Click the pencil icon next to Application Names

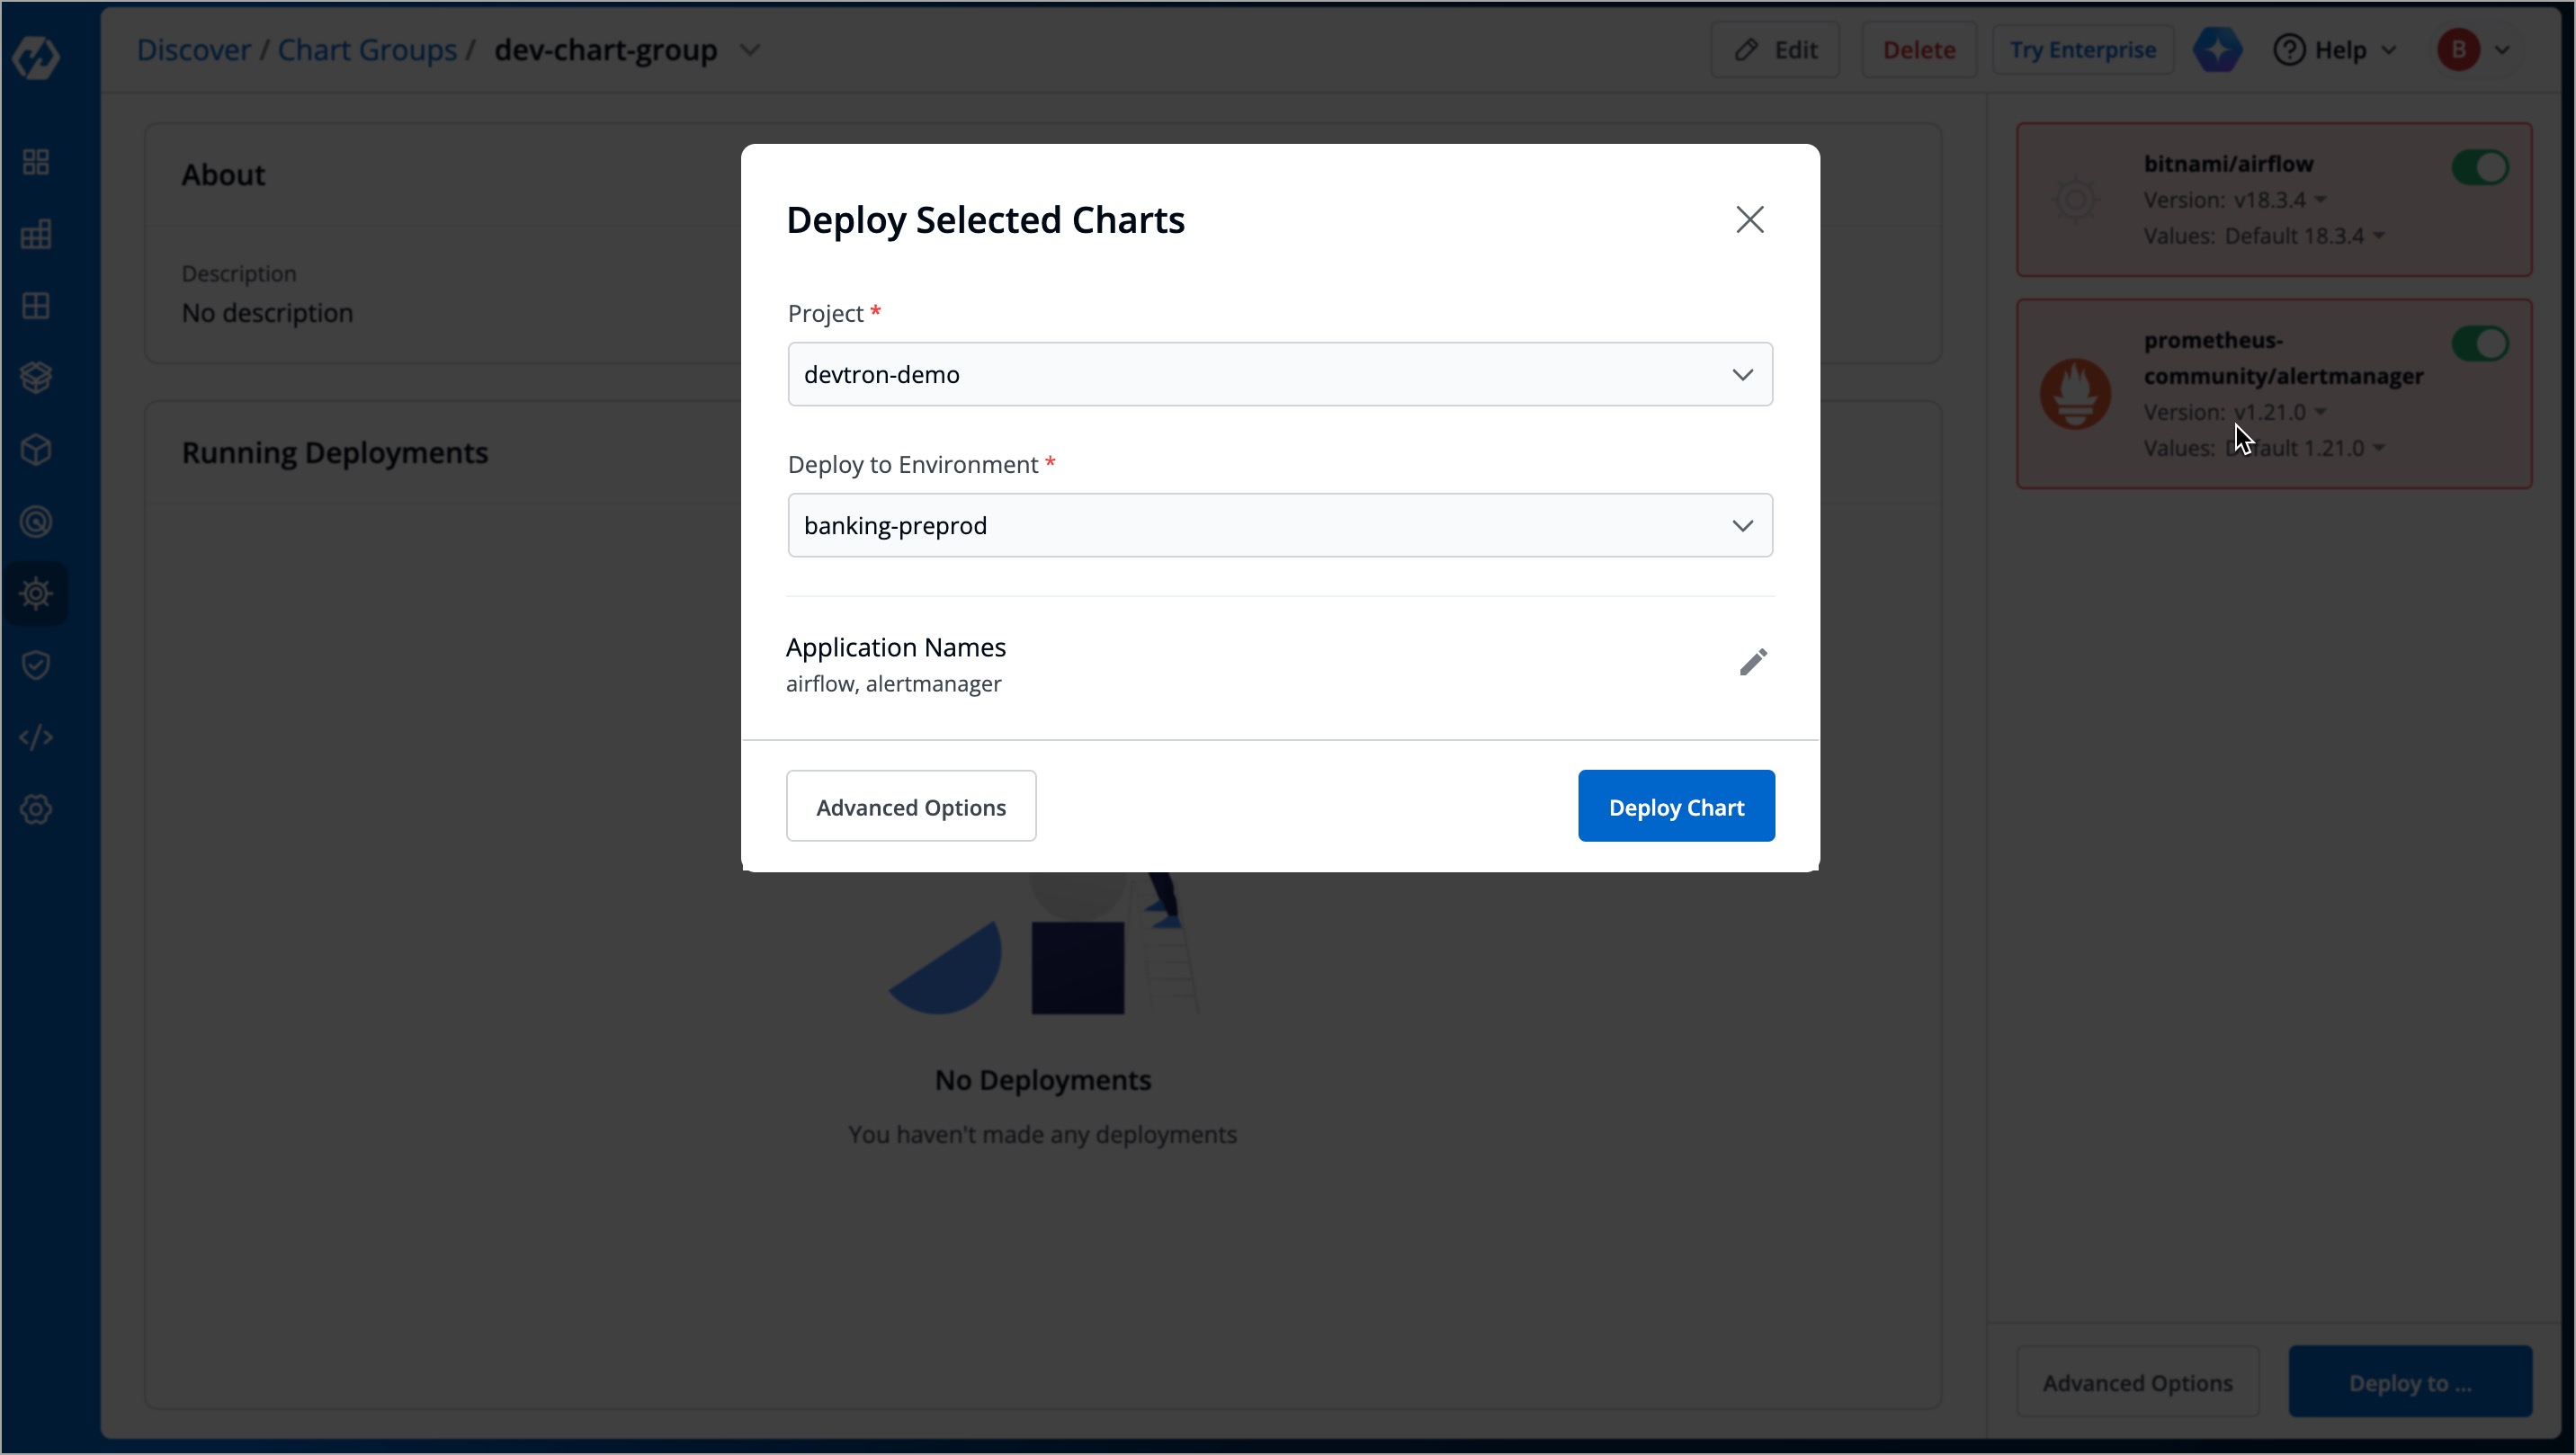point(1753,661)
